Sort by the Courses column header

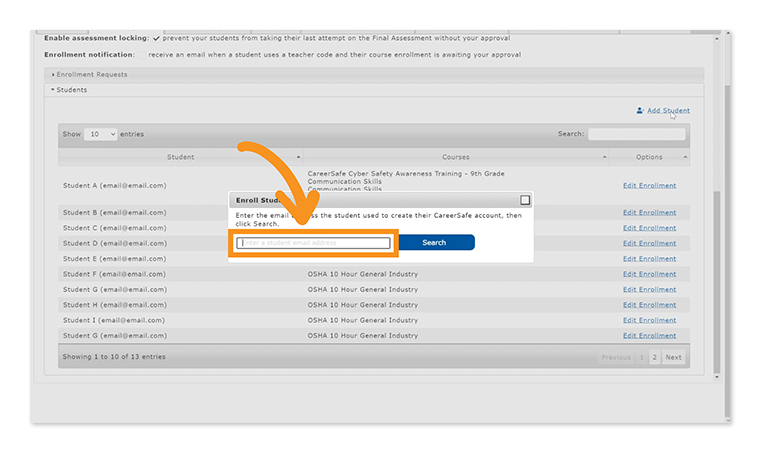tap(456, 157)
